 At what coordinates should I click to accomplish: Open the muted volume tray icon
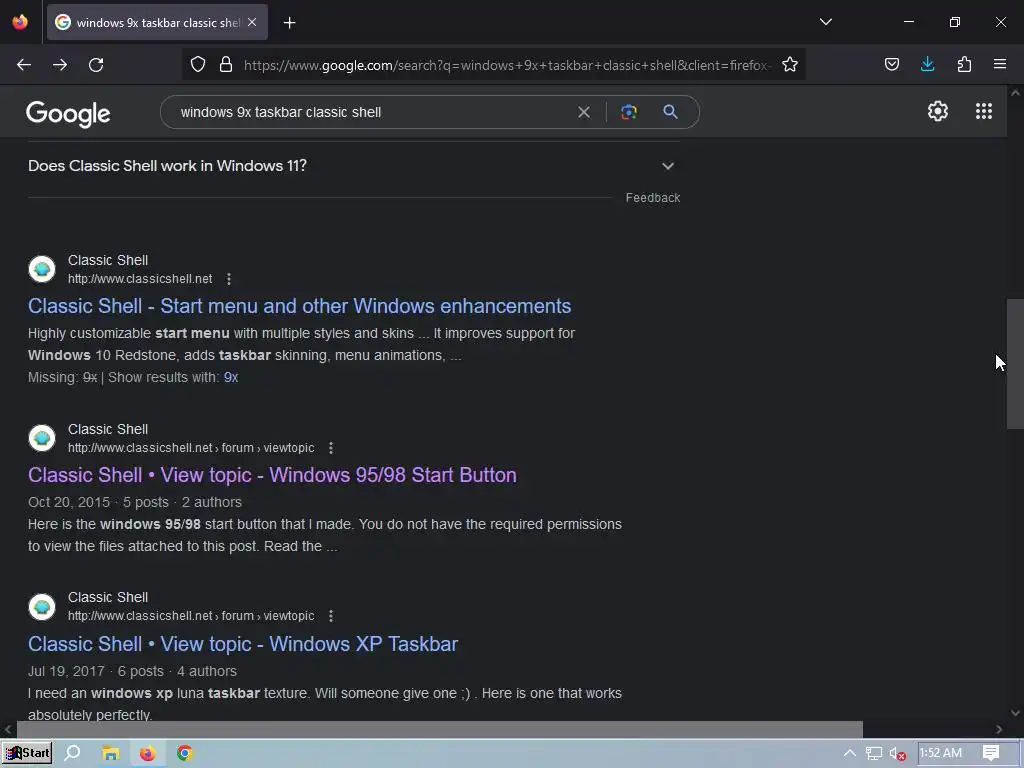click(898, 754)
